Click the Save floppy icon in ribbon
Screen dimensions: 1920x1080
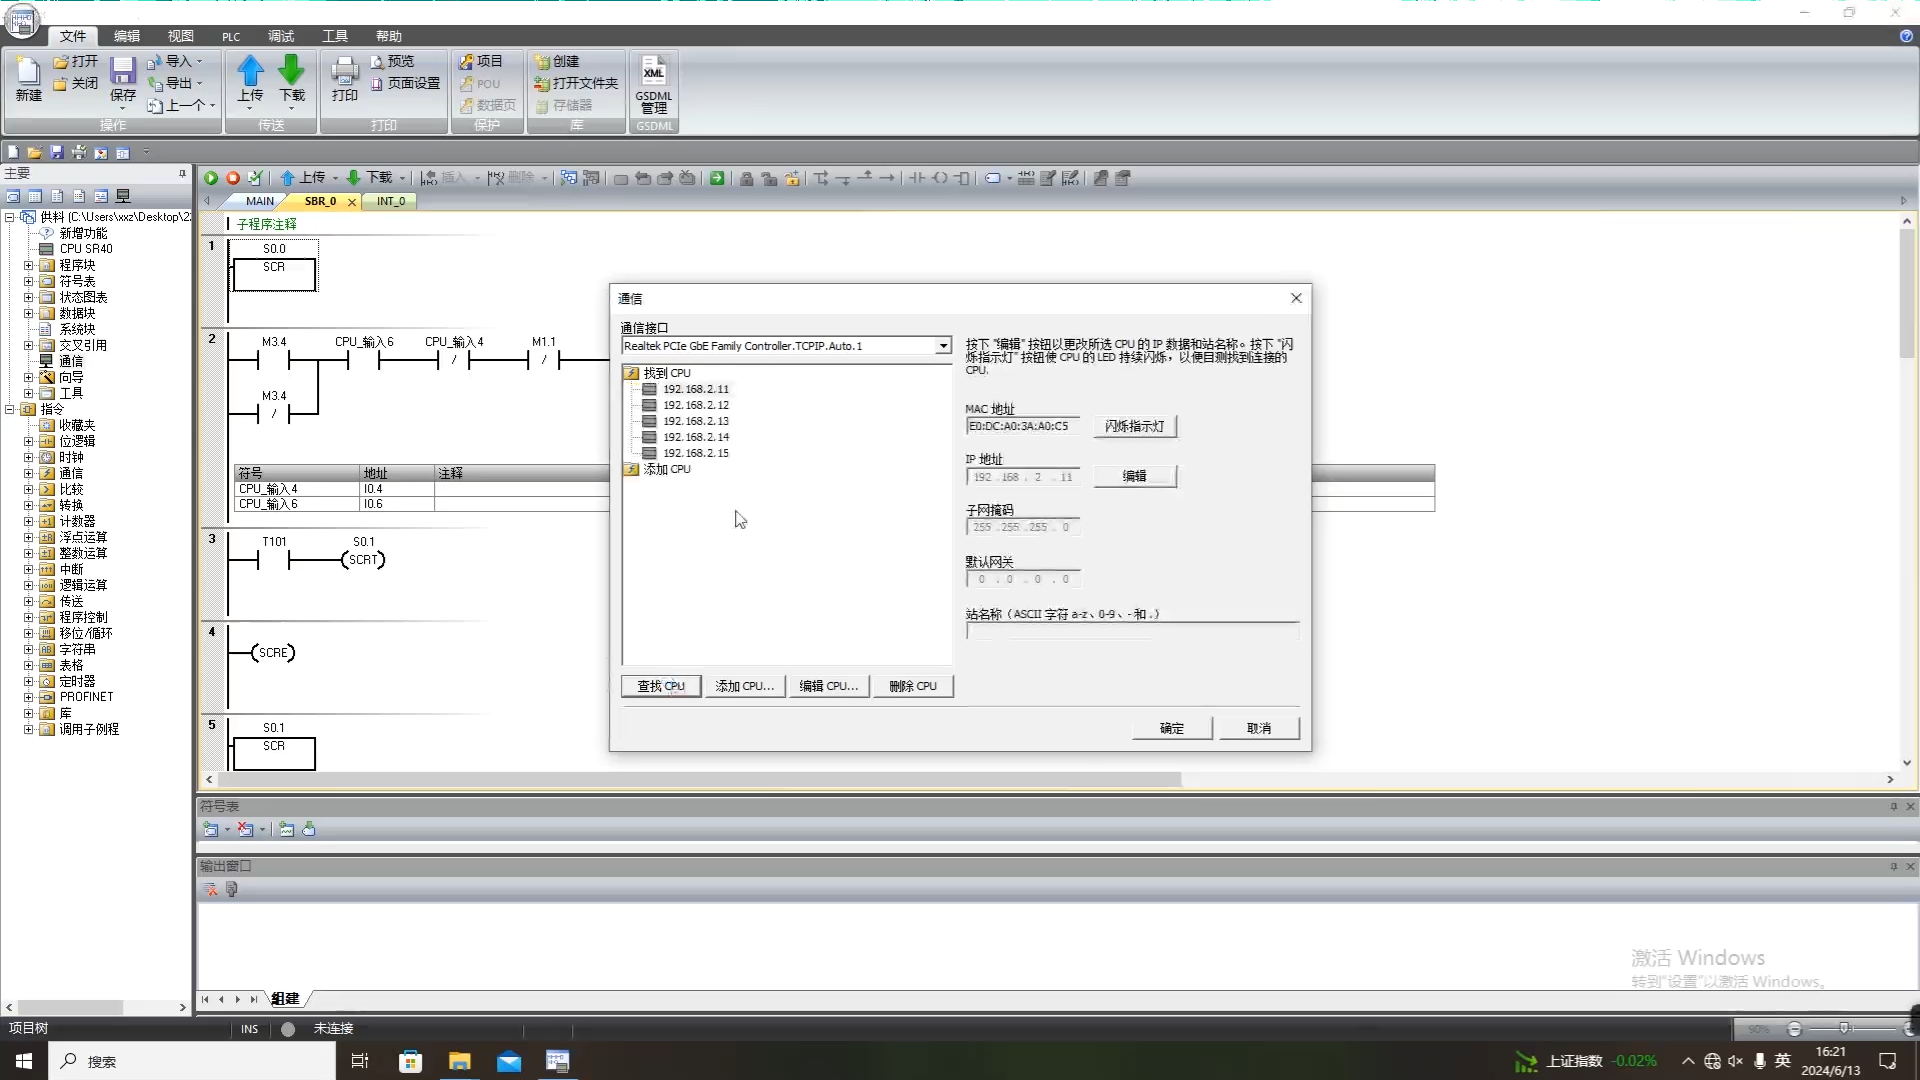(x=122, y=72)
